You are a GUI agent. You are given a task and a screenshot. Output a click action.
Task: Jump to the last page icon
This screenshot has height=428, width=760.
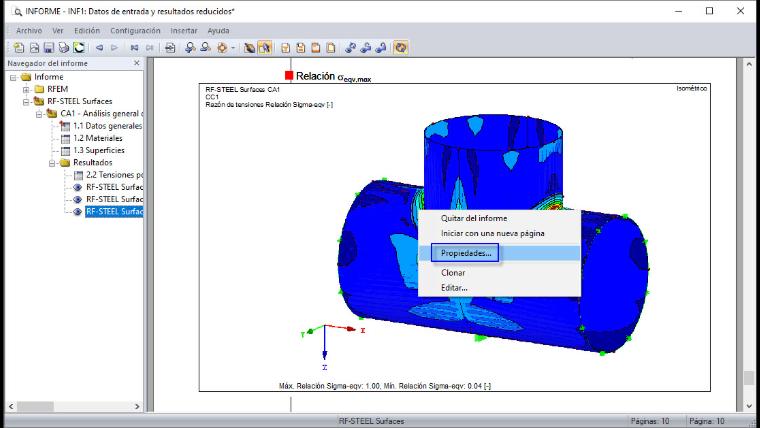pos(150,48)
